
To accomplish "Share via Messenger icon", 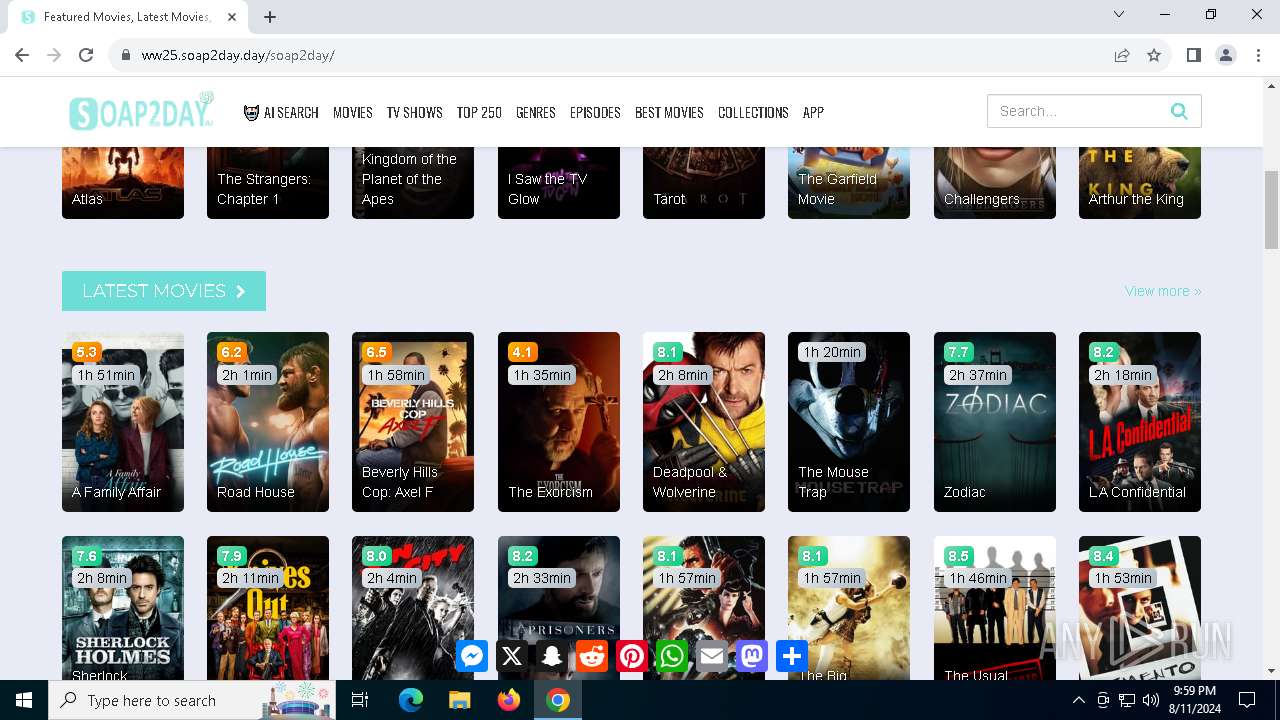I will click(x=472, y=656).
